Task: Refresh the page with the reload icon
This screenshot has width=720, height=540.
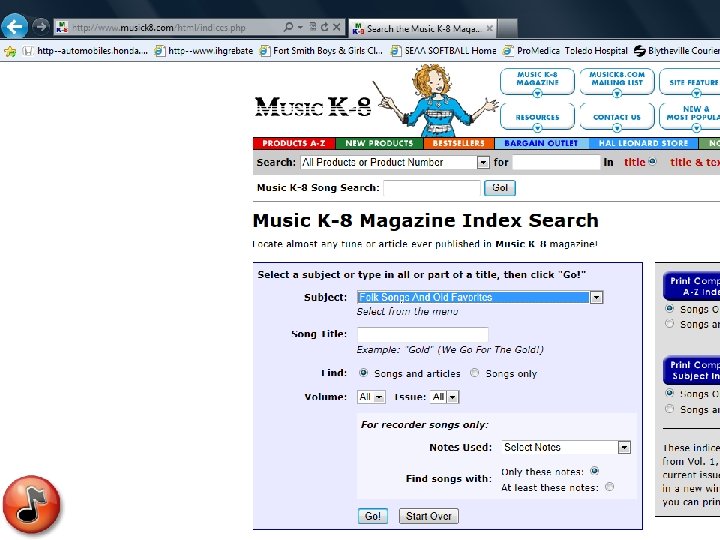Action: click(325, 27)
